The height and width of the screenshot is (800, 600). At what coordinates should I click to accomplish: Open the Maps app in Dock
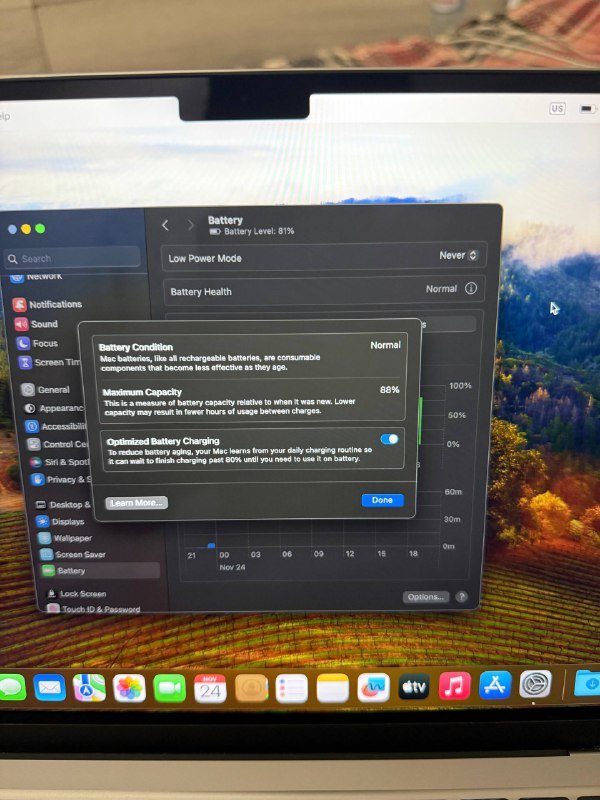(x=89, y=687)
